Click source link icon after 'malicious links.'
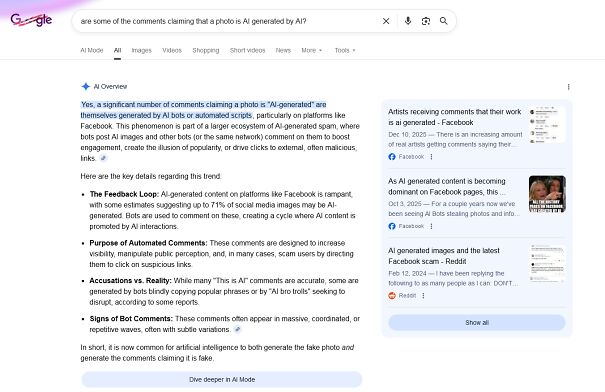This screenshot has height=392, width=605. point(103,158)
